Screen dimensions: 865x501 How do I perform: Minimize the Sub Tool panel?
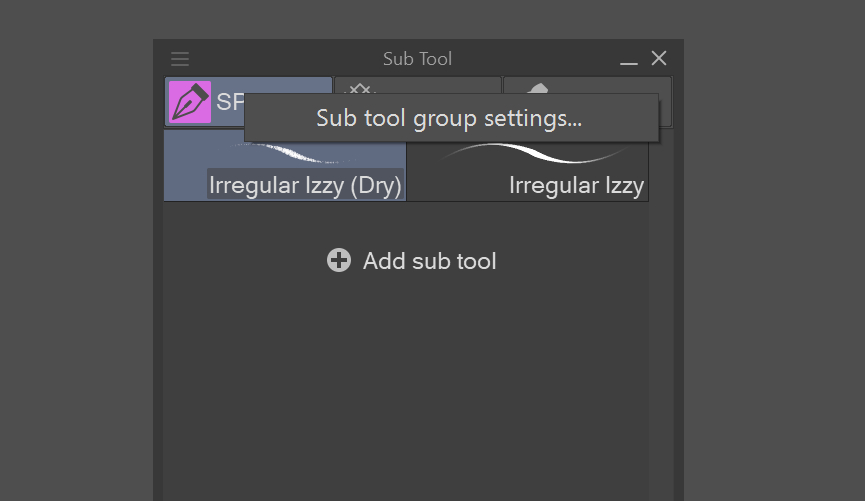point(629,60)
